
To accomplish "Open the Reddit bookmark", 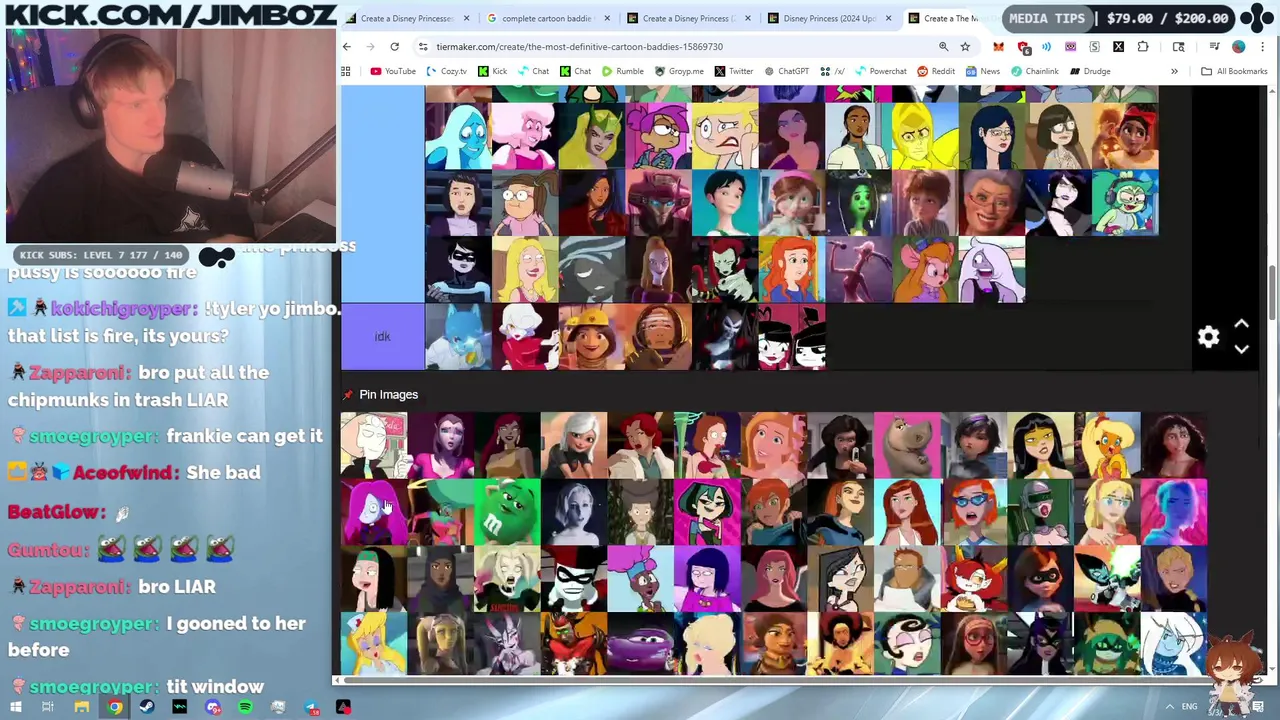I will [x=936, y=71].
